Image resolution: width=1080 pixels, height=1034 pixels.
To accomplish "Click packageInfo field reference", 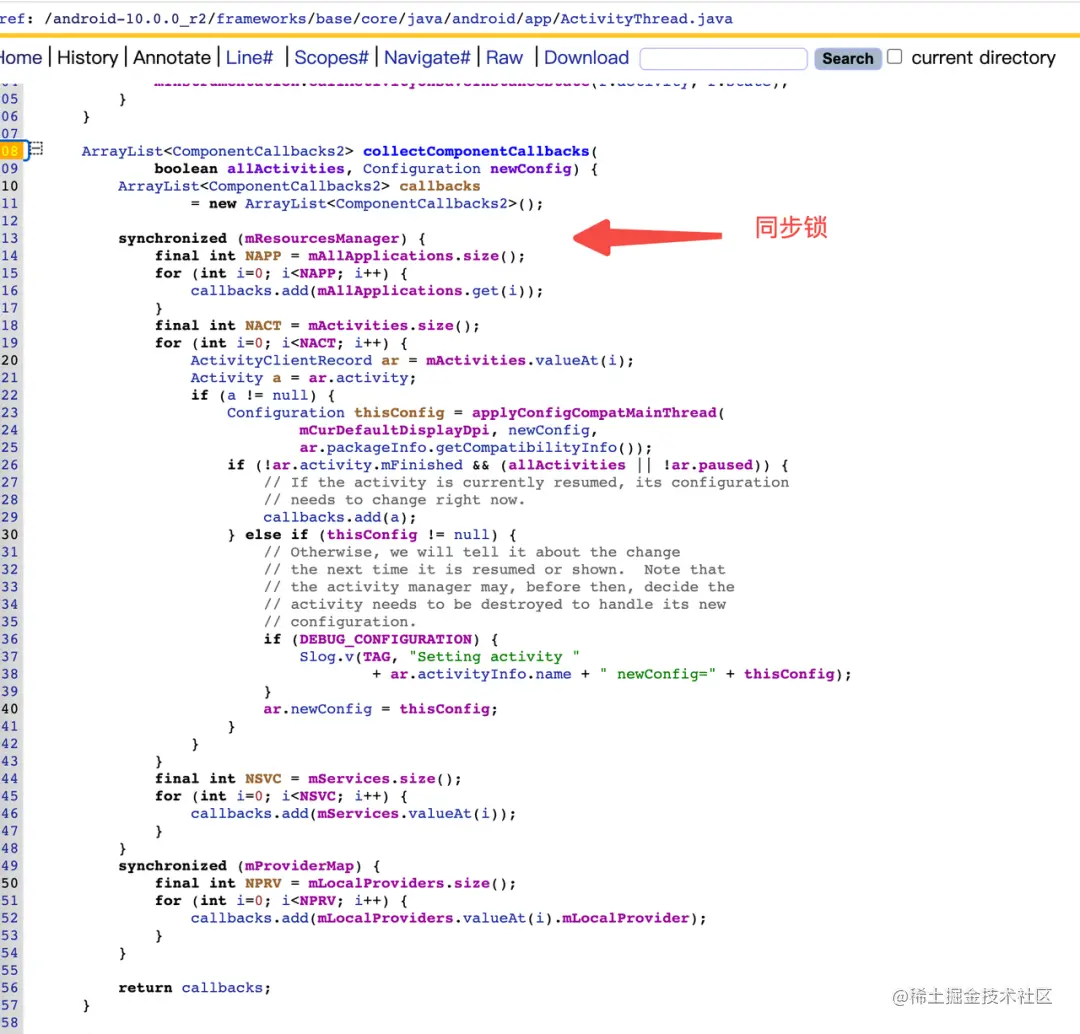I will click(376, 448).
